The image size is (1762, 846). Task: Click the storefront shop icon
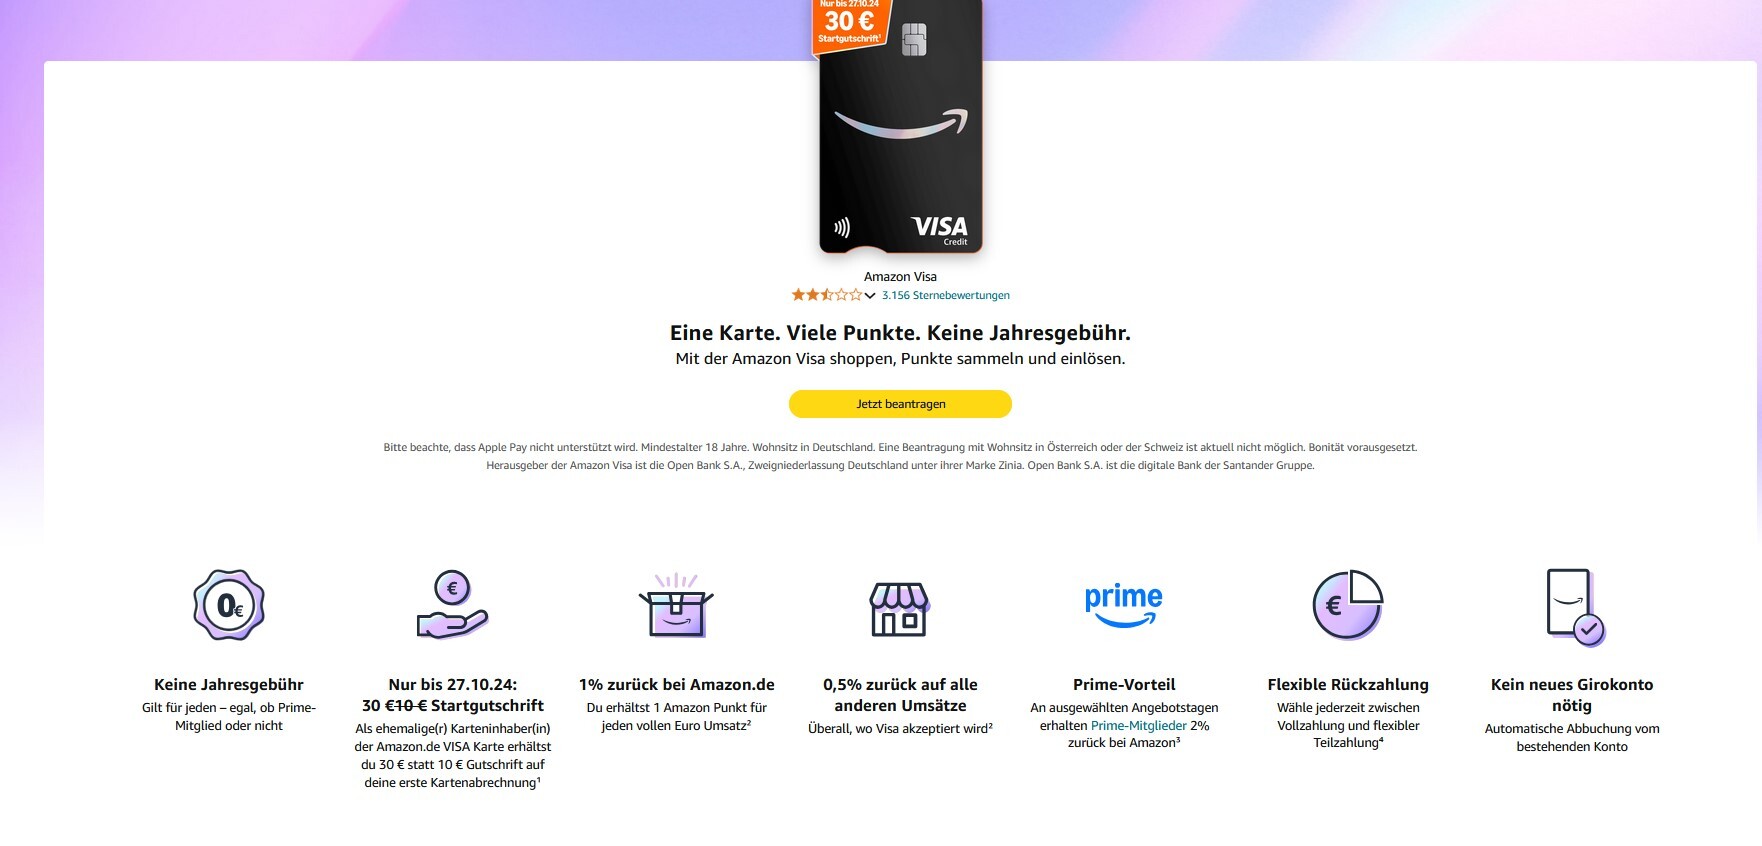[x=900, y=609]
